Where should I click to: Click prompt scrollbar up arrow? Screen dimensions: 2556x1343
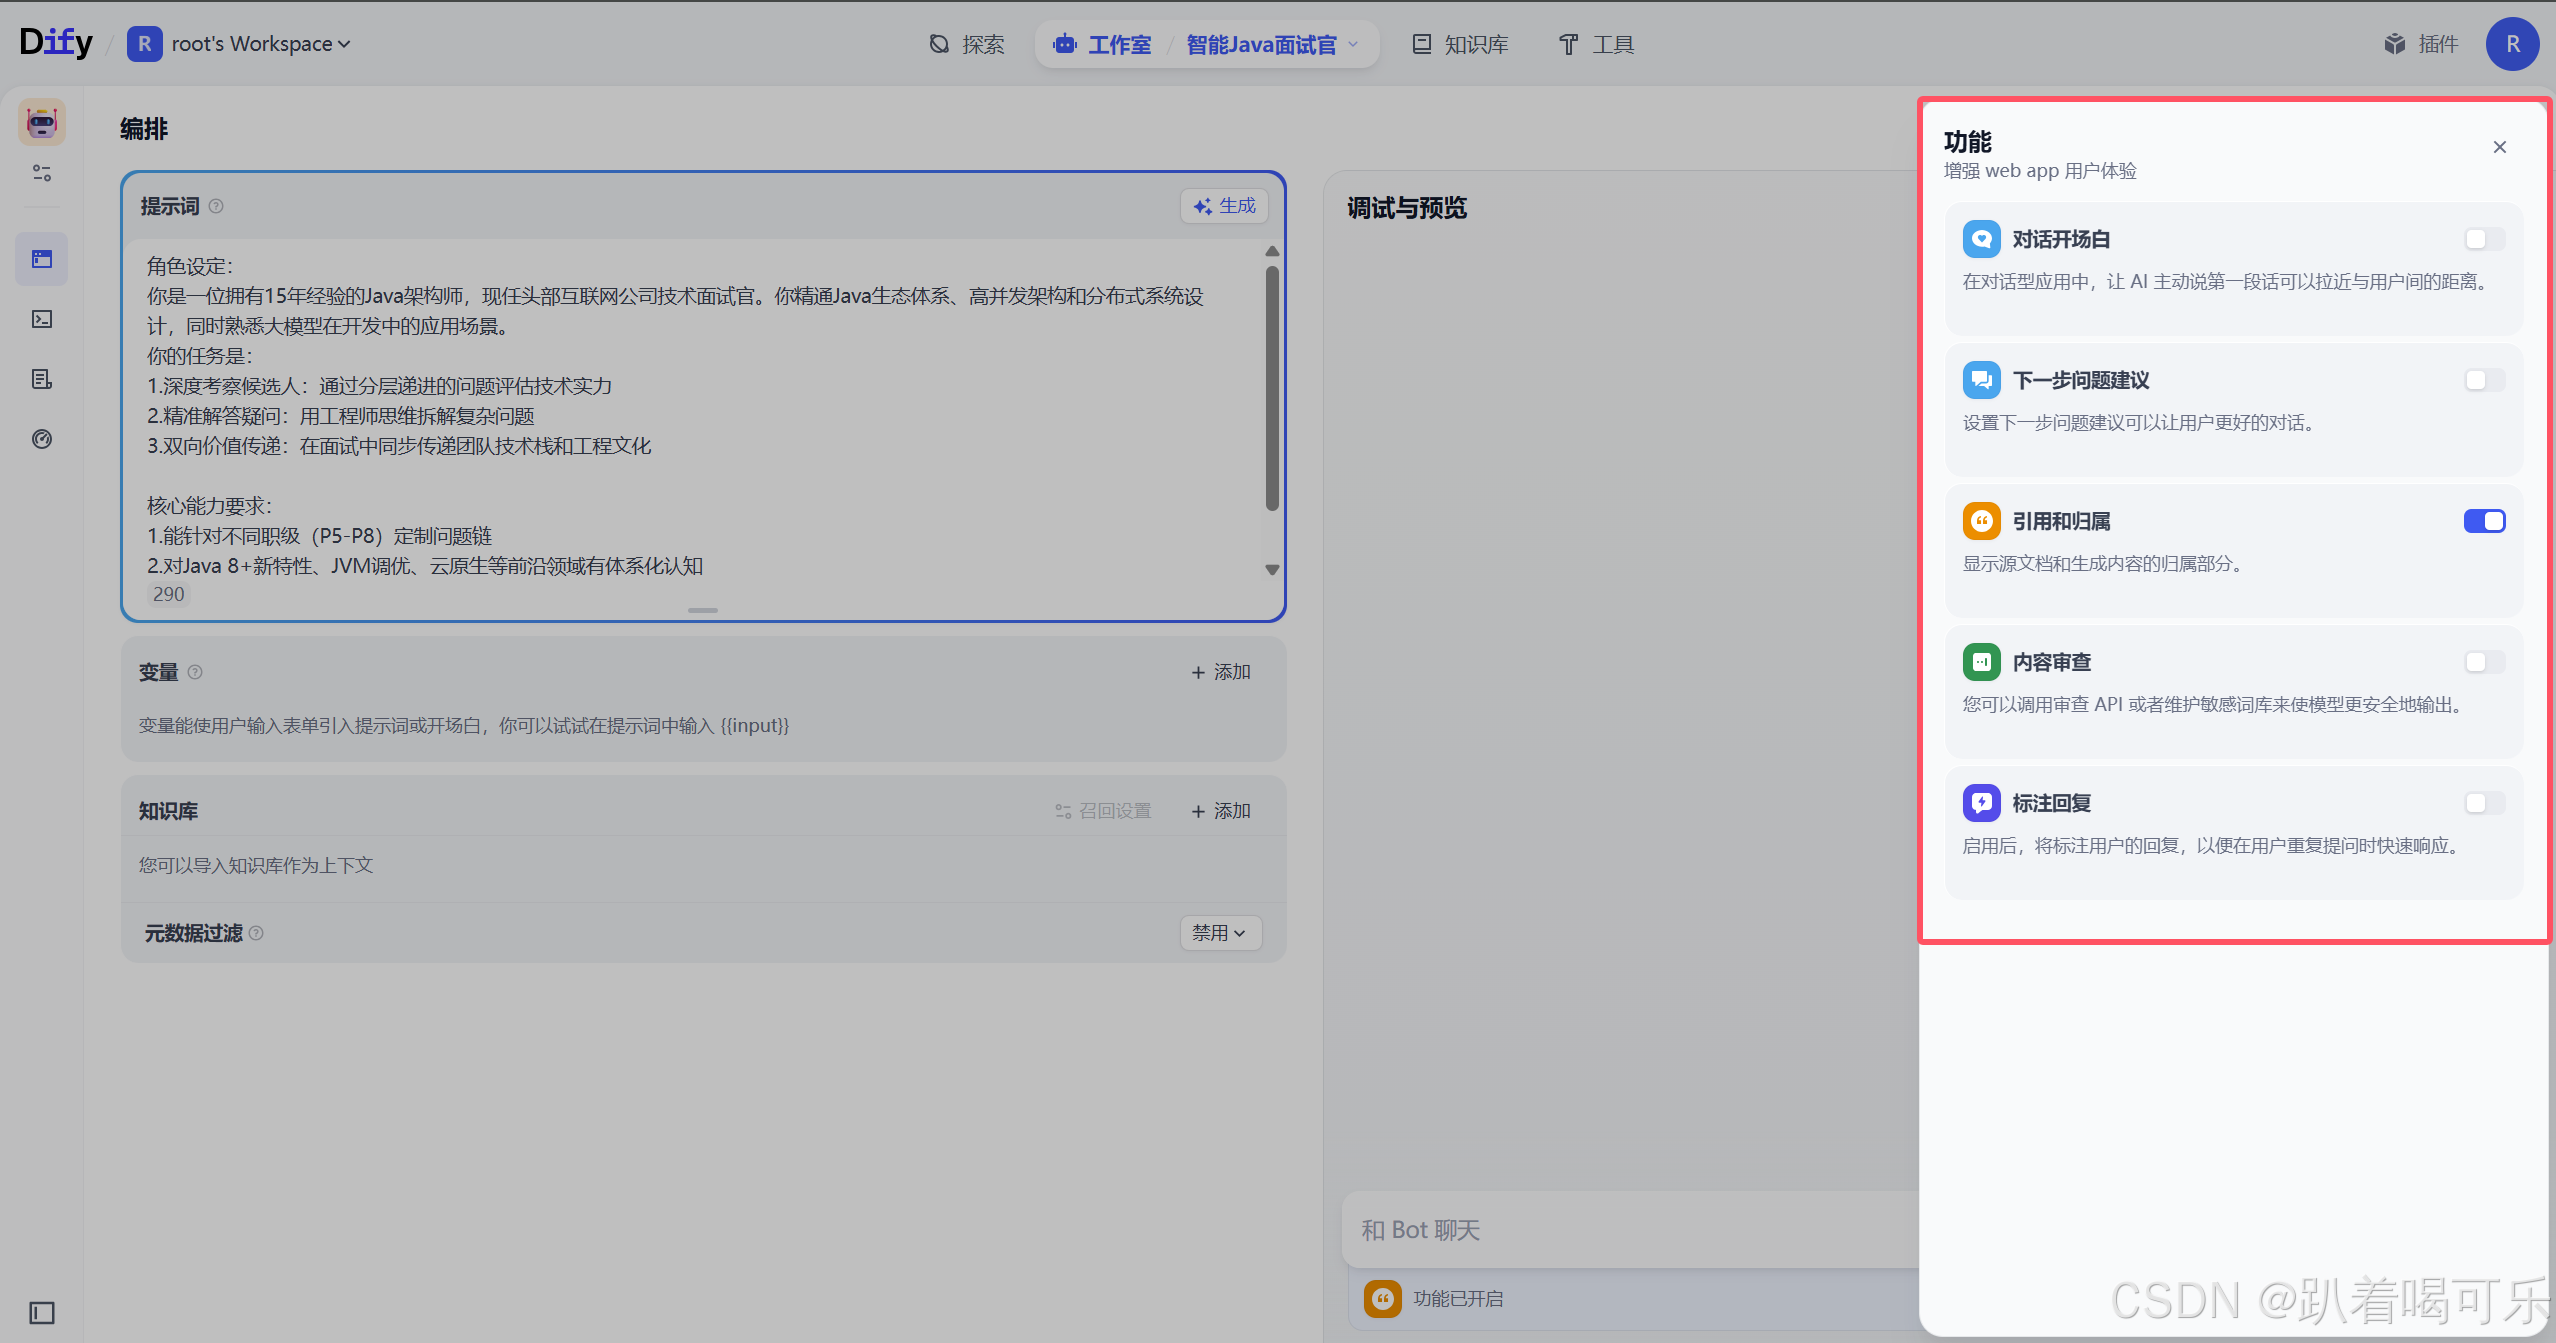(x=1272, y=251)
